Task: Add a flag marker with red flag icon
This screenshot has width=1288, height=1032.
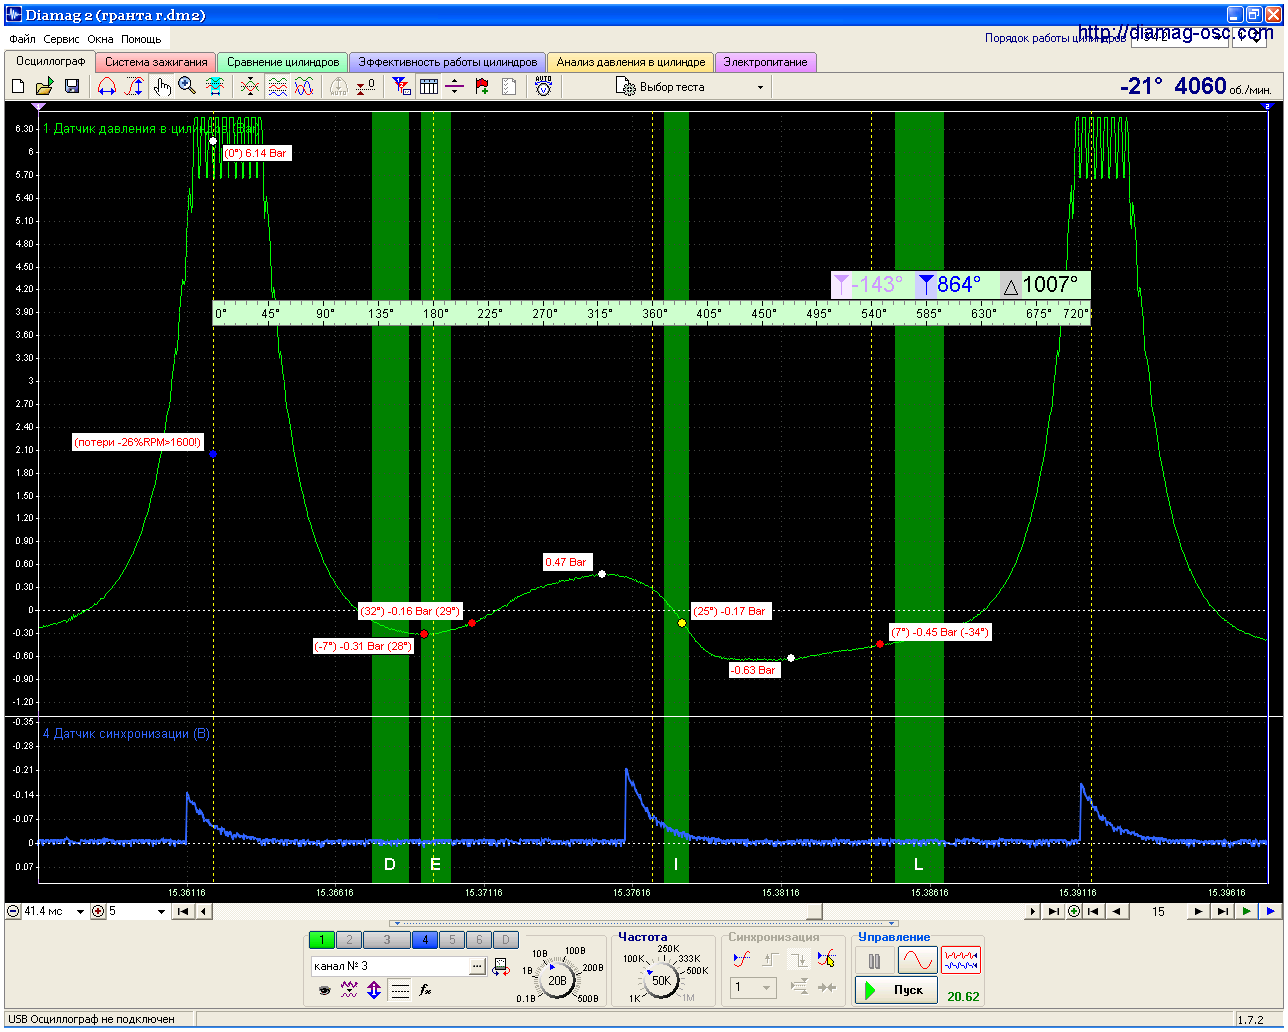Action: click(482, 87)
